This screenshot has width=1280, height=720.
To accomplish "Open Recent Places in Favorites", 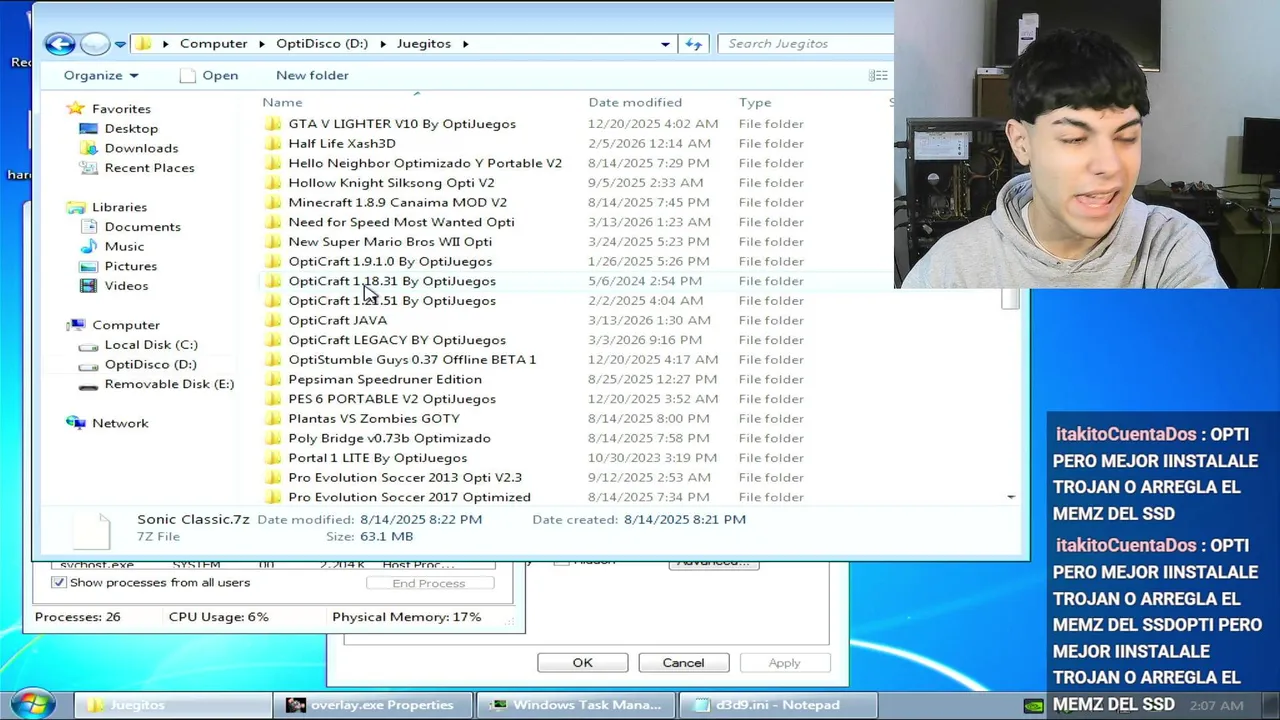I will click(x=149, y=167).
